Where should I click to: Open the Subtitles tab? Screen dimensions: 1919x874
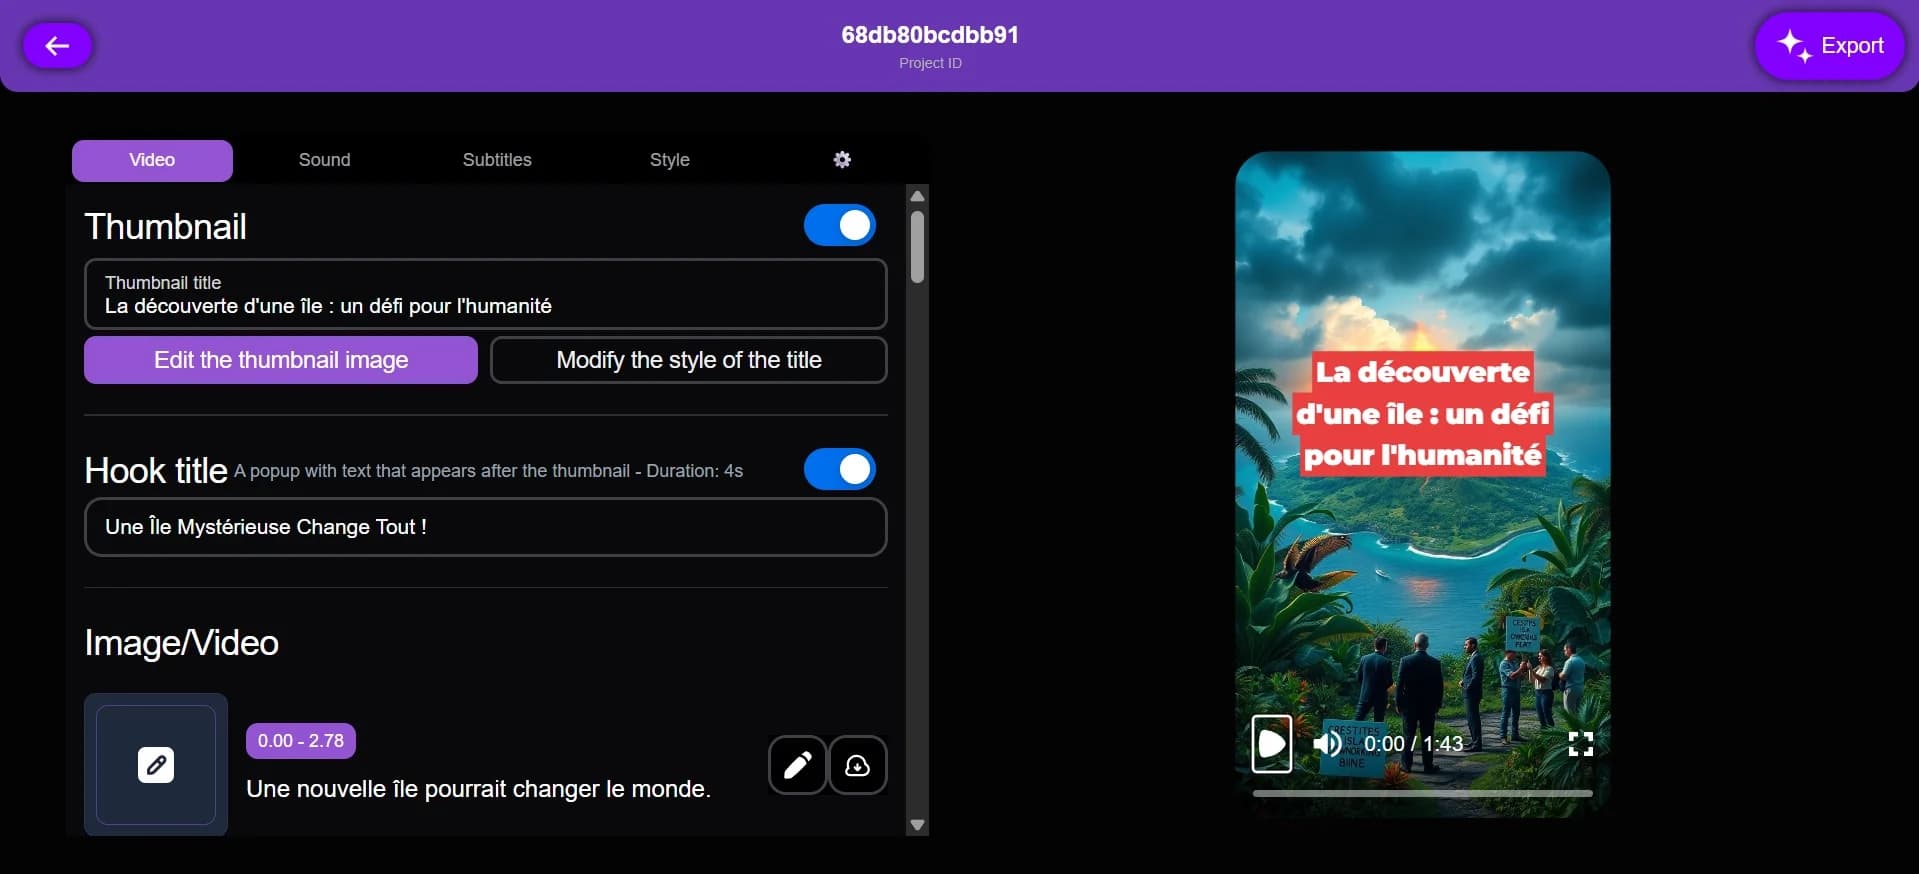point(497,160)
